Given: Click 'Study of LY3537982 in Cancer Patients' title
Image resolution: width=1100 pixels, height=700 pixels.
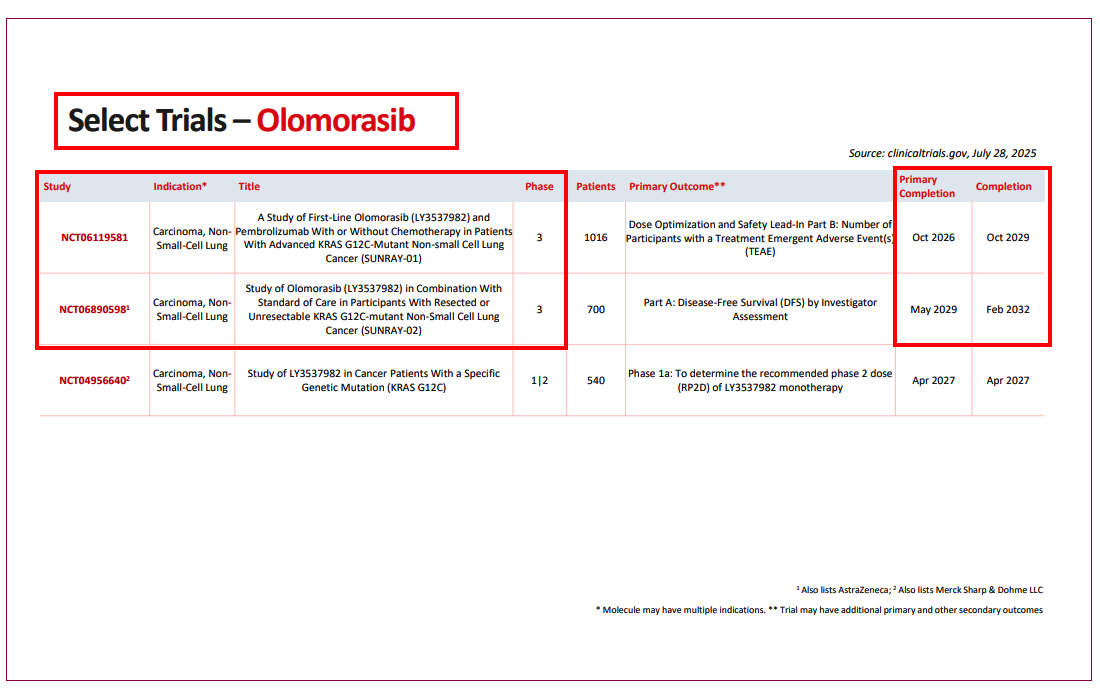Looking at the screenshot, I should tap(374, 381).
